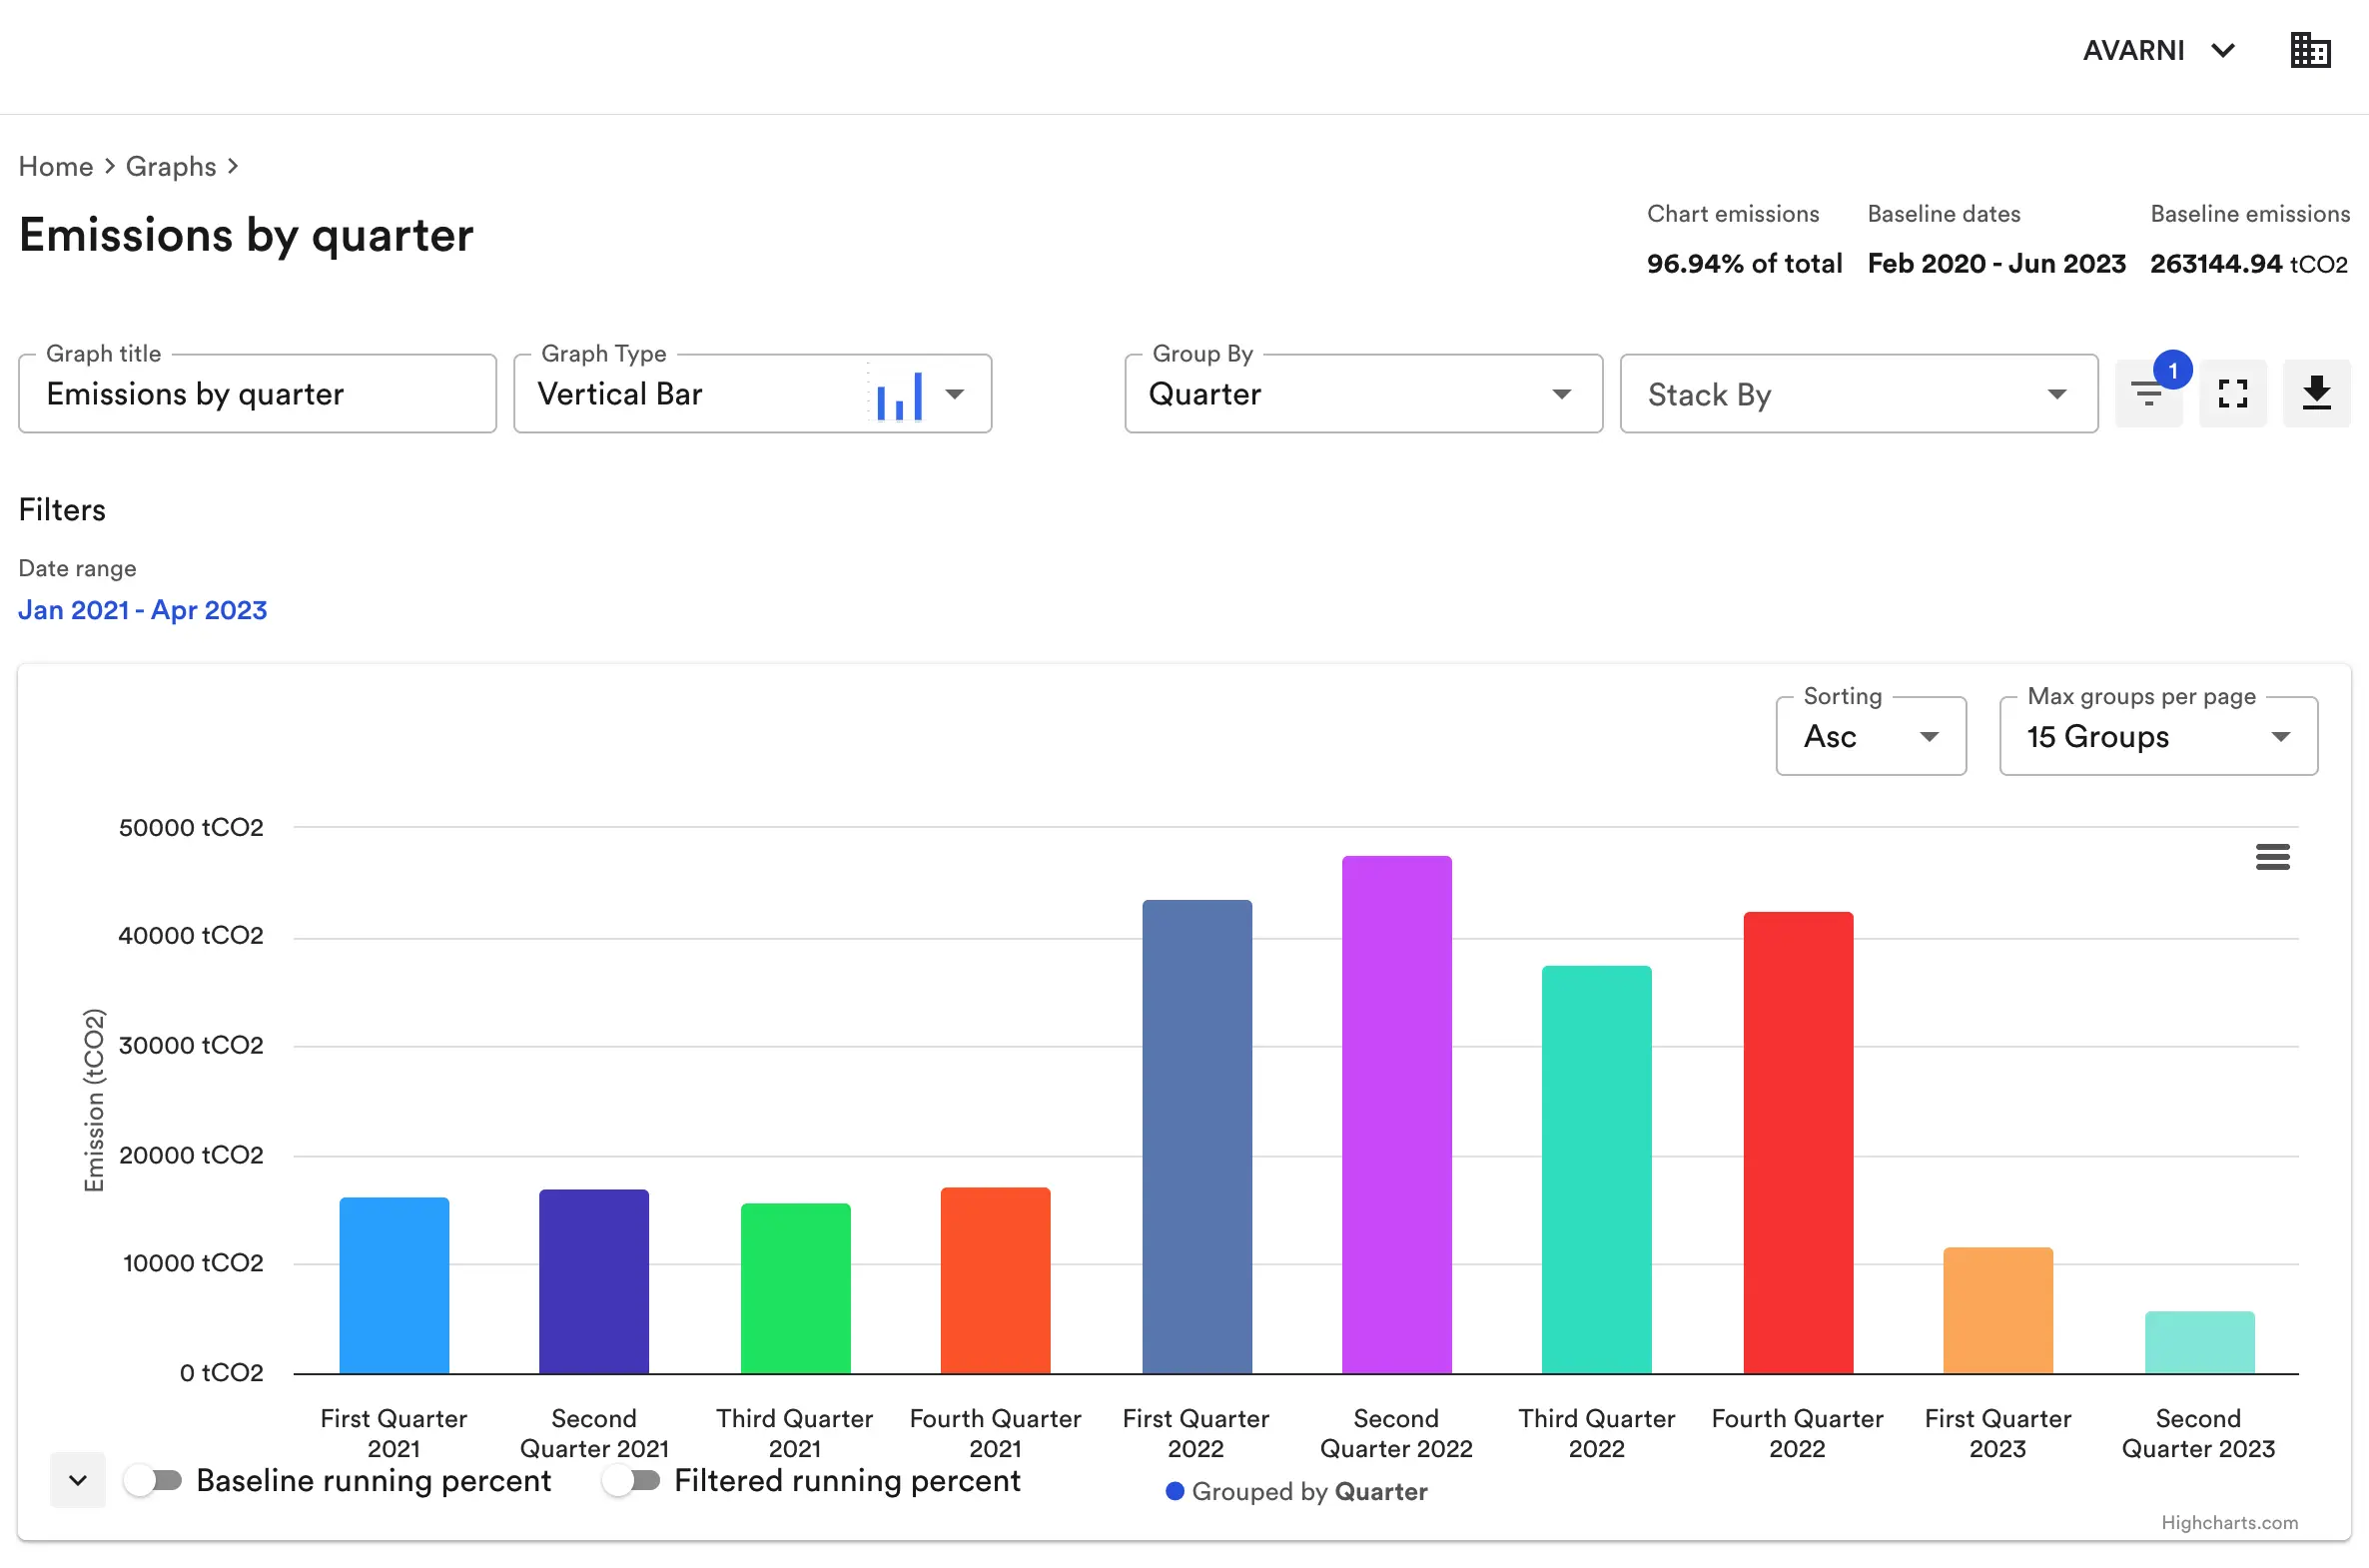The height and width of the screenshot is (1568, 2369).
Task: Click the vertical bar chart icon in Graph Type
Action: (x=899, y=393)
